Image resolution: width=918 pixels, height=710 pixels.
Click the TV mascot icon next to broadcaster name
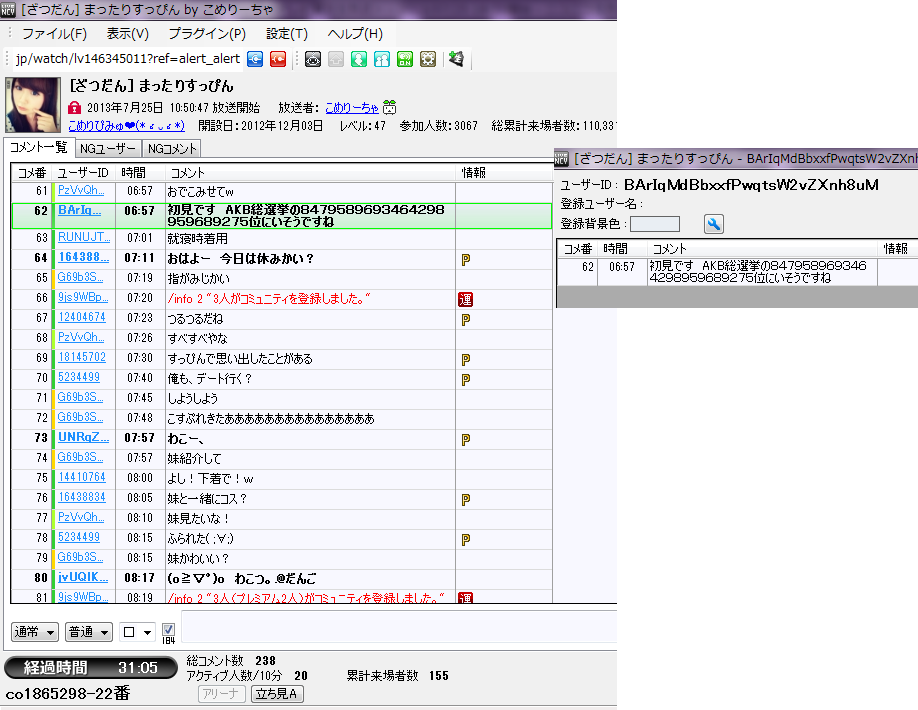click(x=389, y=107)
